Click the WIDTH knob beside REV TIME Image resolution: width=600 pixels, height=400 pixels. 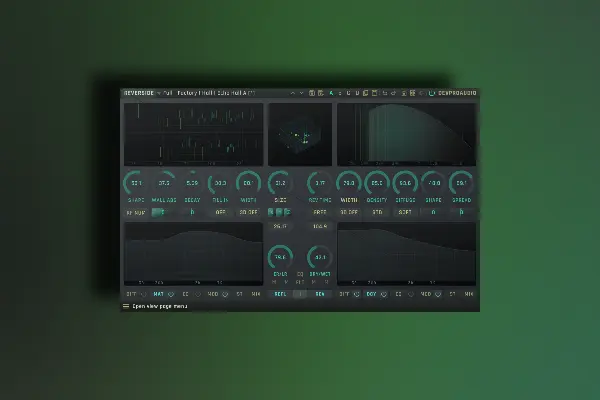(349, 183)
